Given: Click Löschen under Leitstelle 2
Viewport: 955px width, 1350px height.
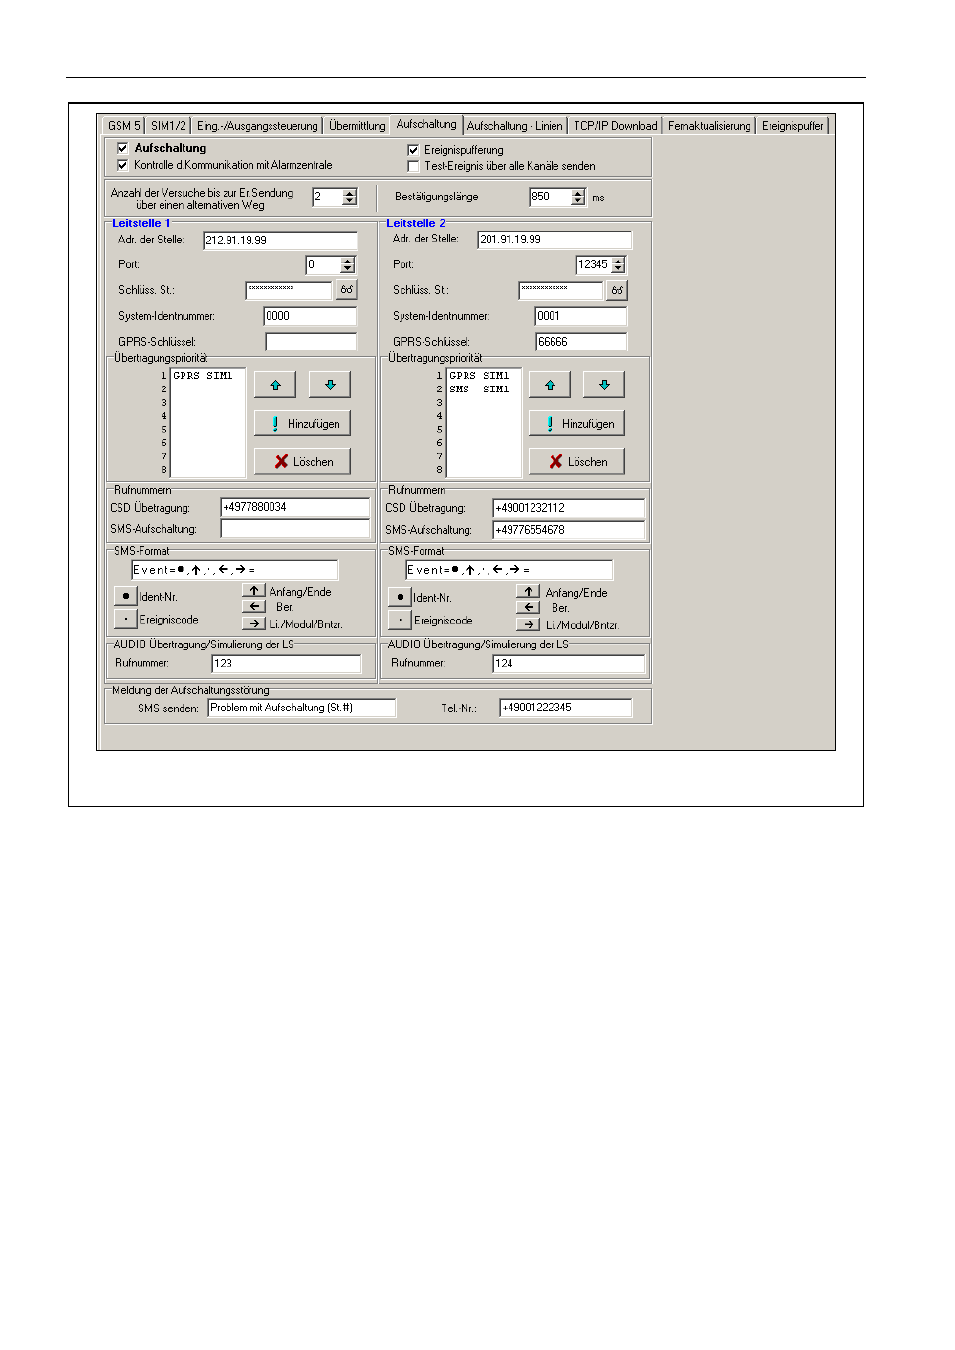Looking at the screenshot, I should 577,462.
